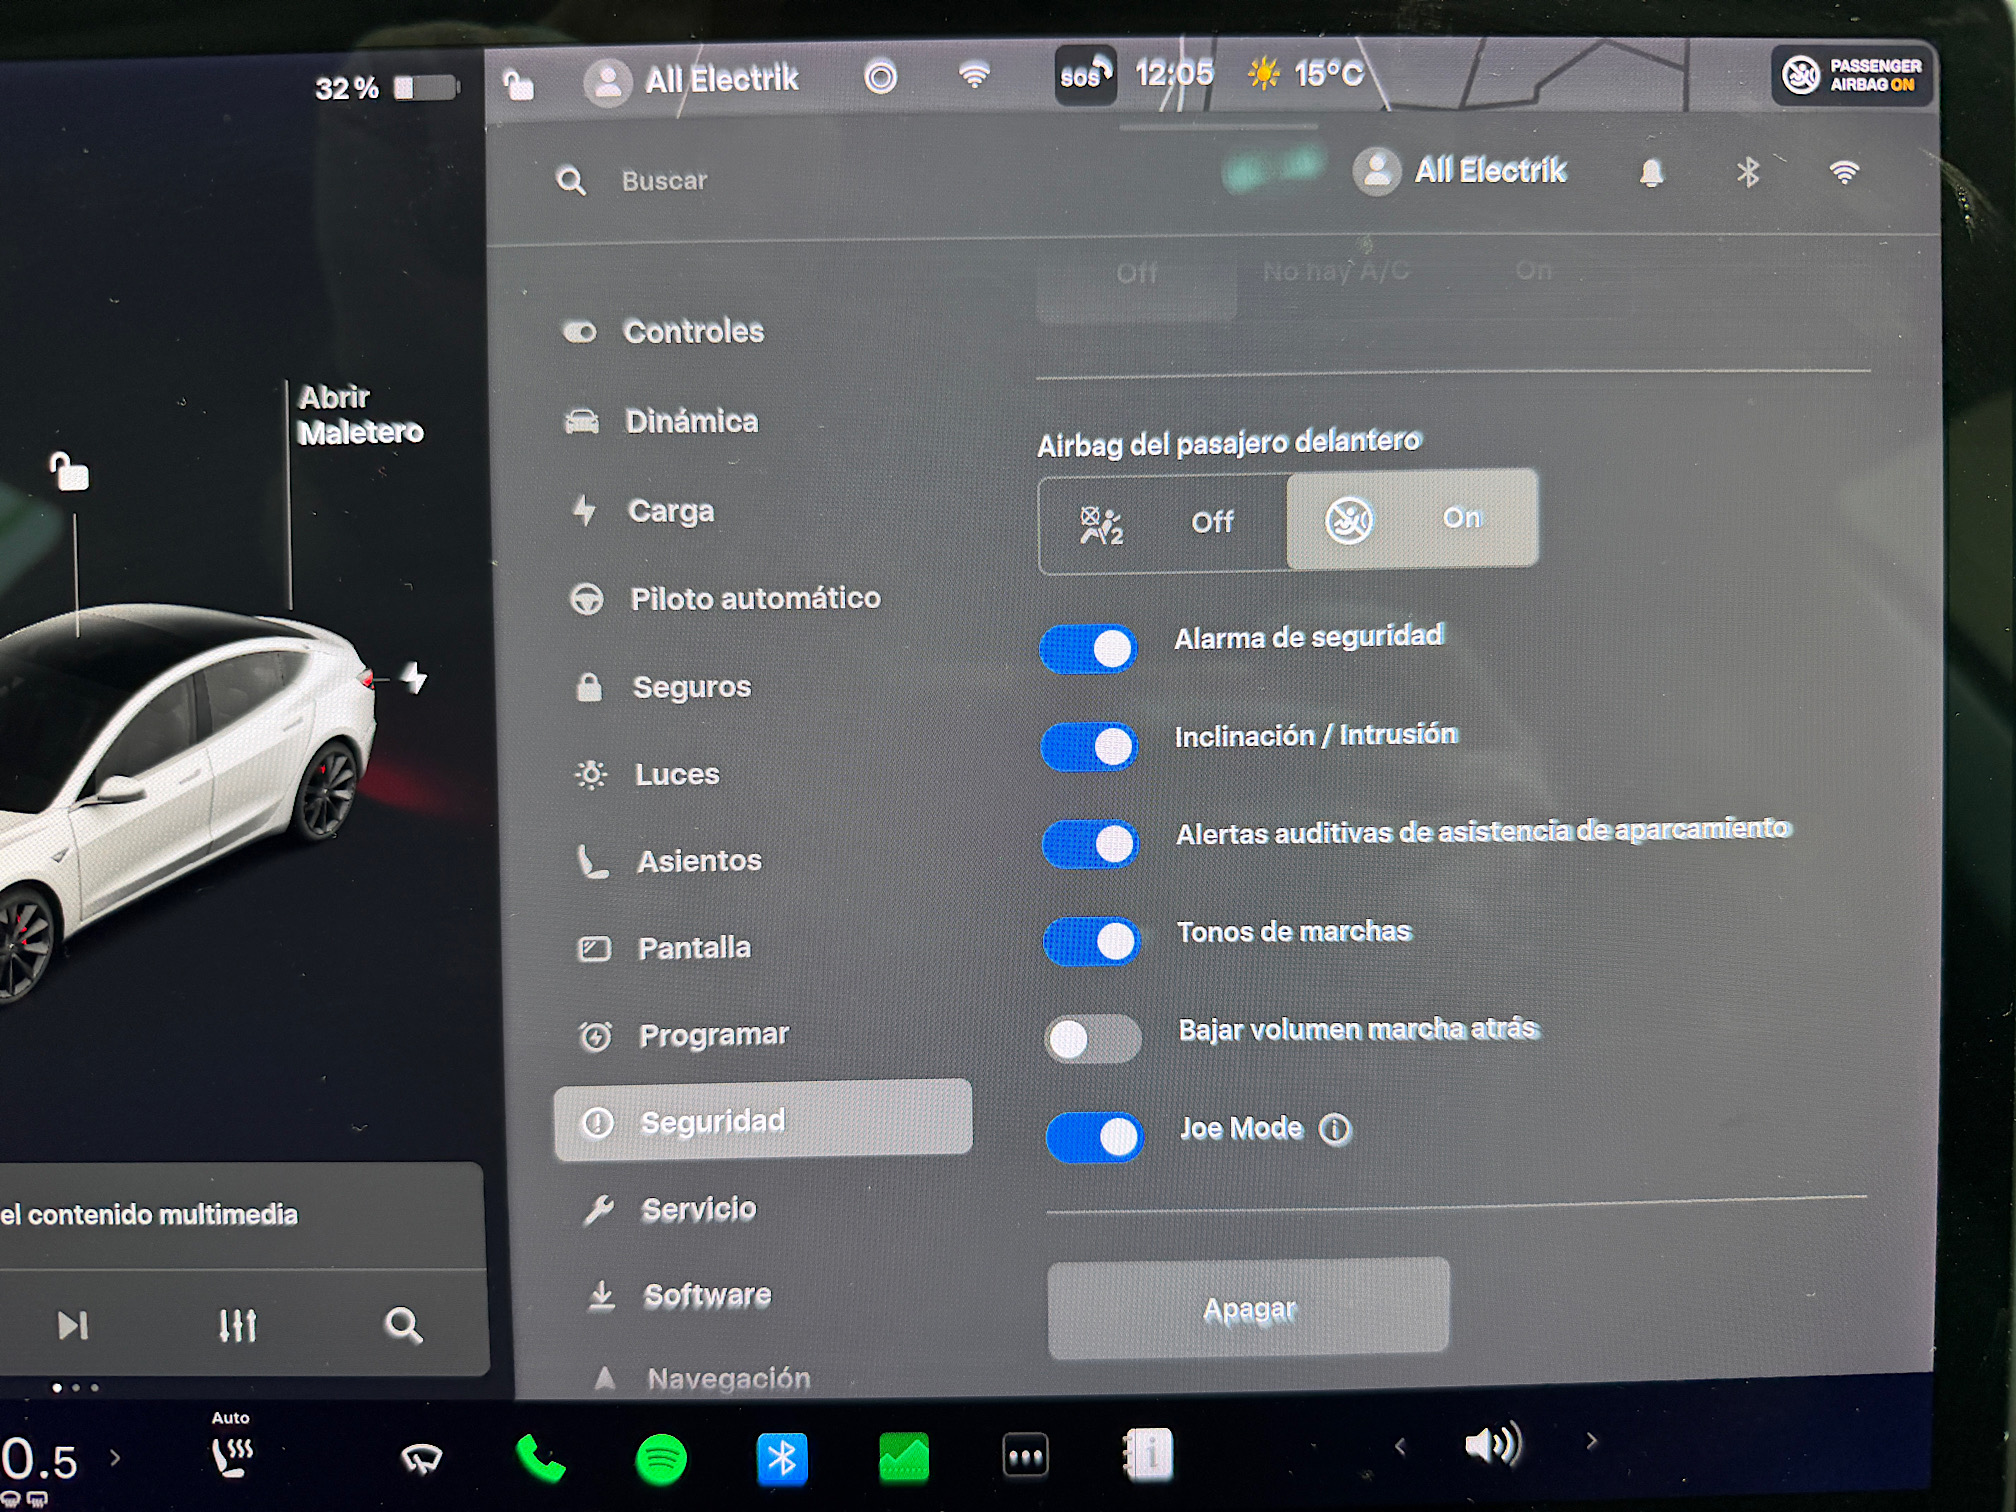Image resolution: width=2016 pixels, height=1512 pixels.
Task: Open the Spotify app in the dock
Action: point(661,1459)
